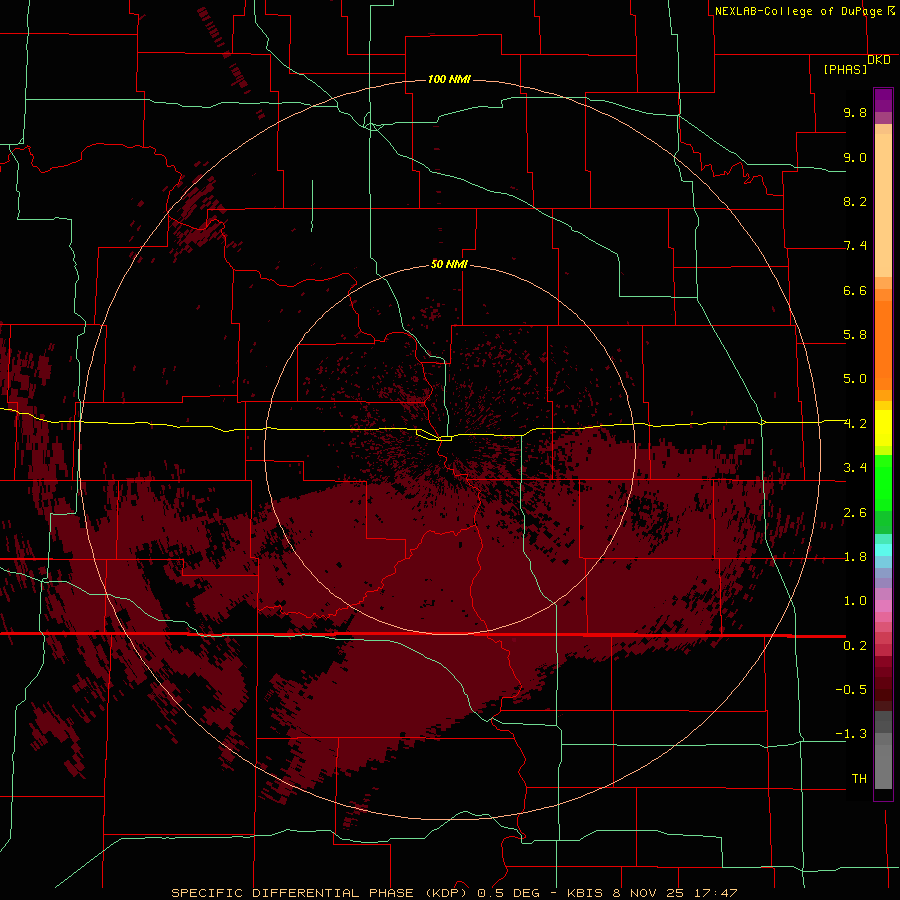
Task: Click the TH label at the legend bottom
Action: [x=859, y=779]
